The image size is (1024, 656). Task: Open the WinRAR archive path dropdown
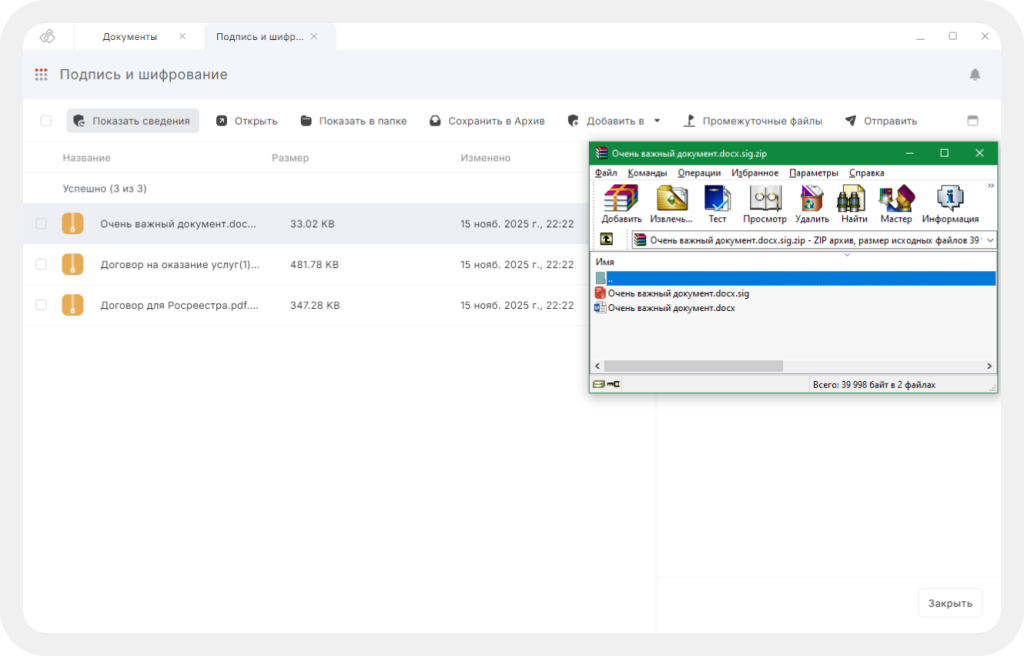pos(990,240)
